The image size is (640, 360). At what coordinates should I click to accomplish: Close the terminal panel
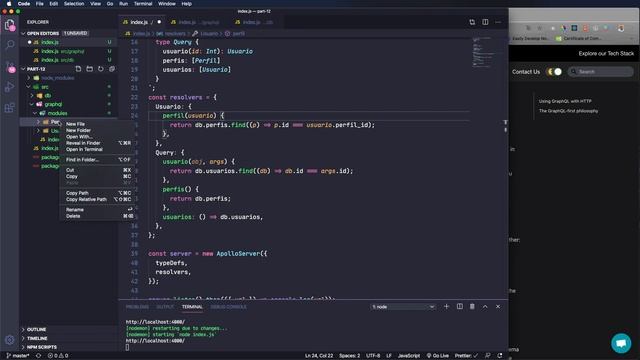pos(498,307)
